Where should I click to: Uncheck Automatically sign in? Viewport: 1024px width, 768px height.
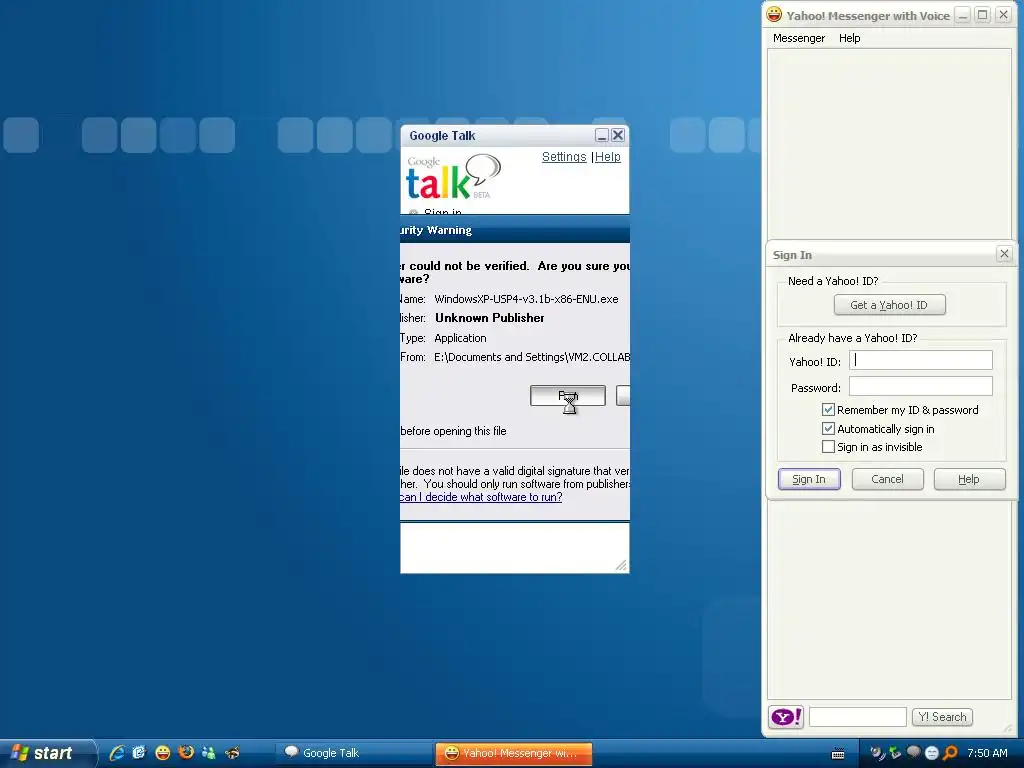pos(828,428)
